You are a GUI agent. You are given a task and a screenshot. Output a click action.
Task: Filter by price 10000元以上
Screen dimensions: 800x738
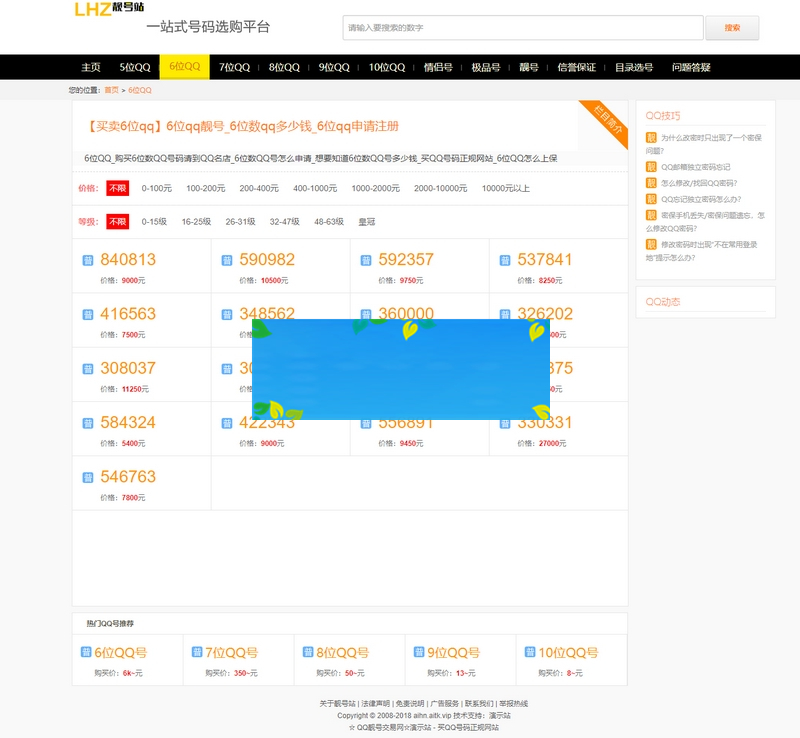[505, 188]
